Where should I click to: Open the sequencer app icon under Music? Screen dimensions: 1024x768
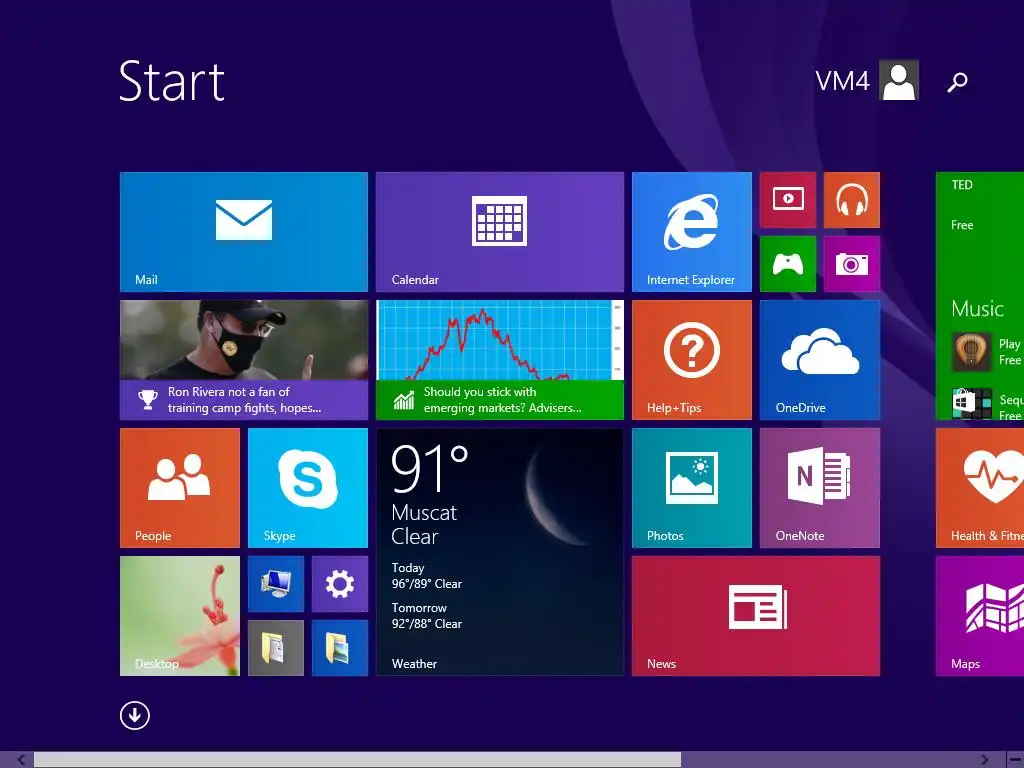971,404
